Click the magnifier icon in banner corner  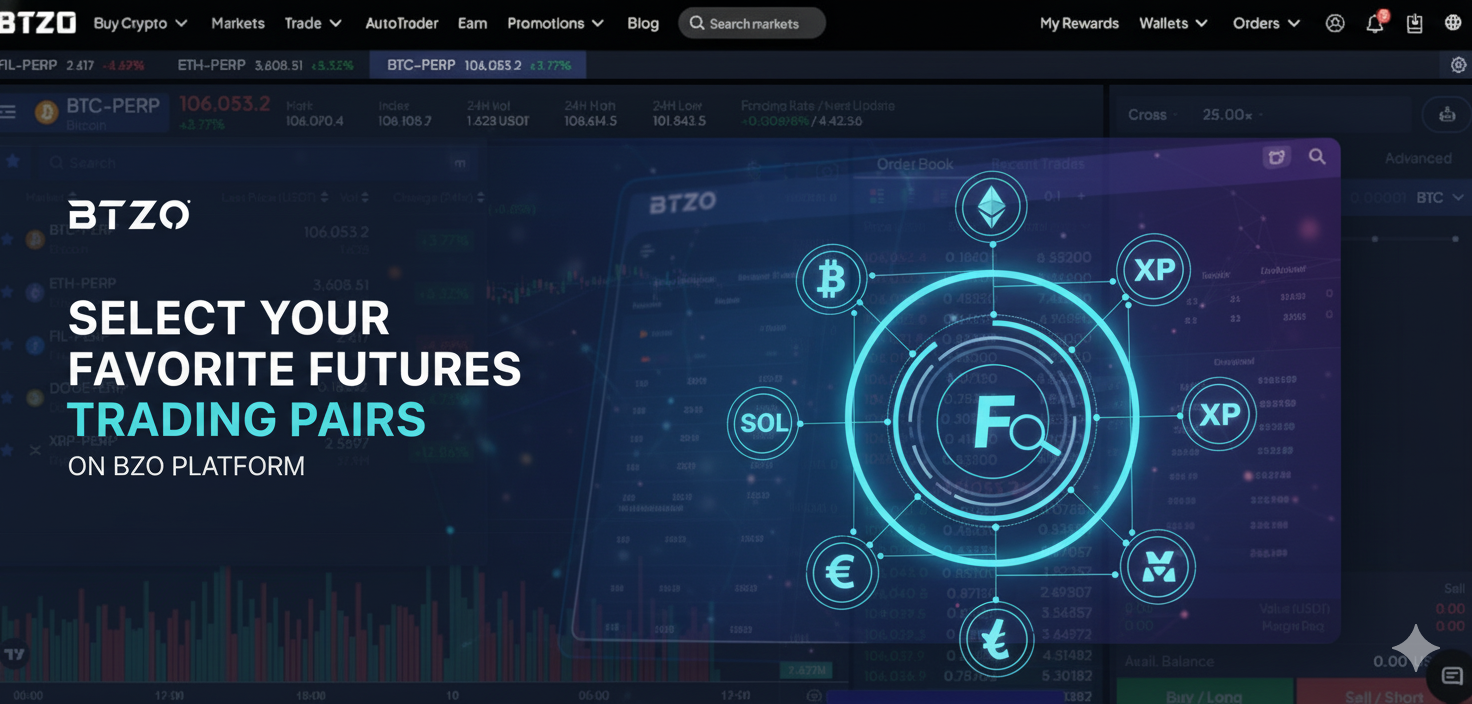[x=1317, y=157]
